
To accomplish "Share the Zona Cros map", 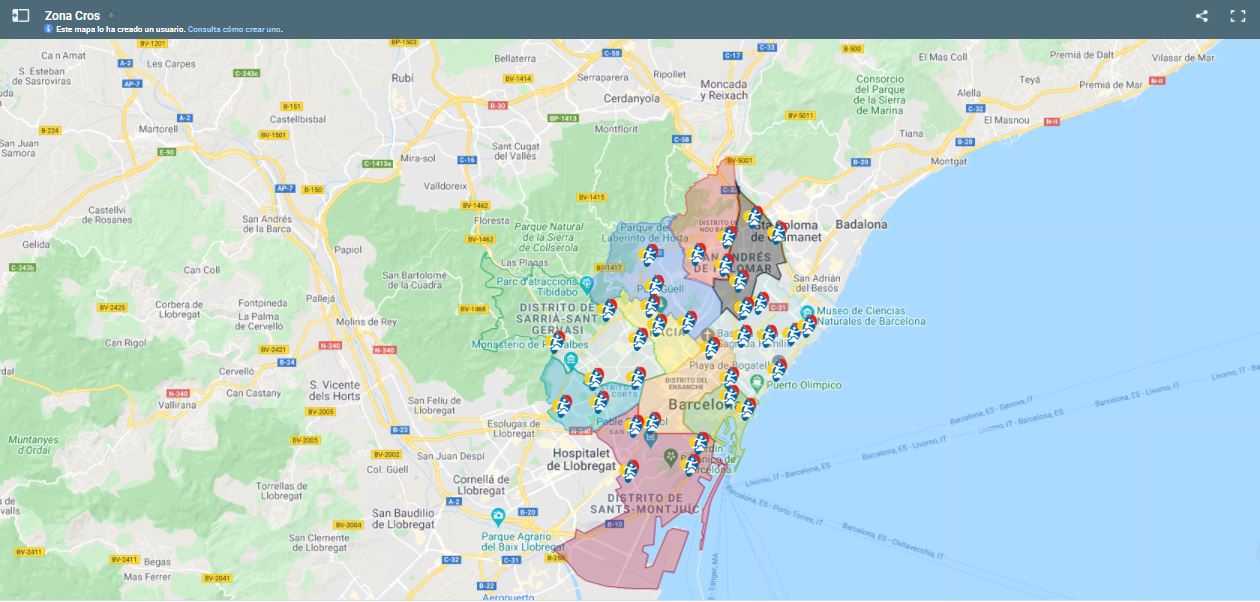I will pos(1202,16).
